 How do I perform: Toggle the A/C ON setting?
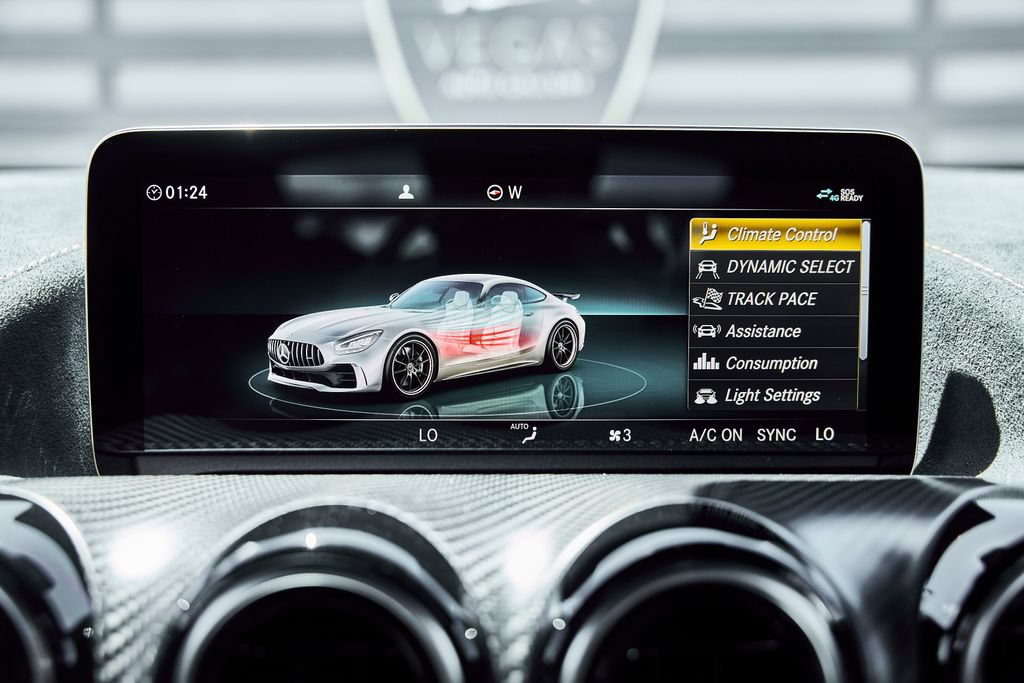[716, 435]
